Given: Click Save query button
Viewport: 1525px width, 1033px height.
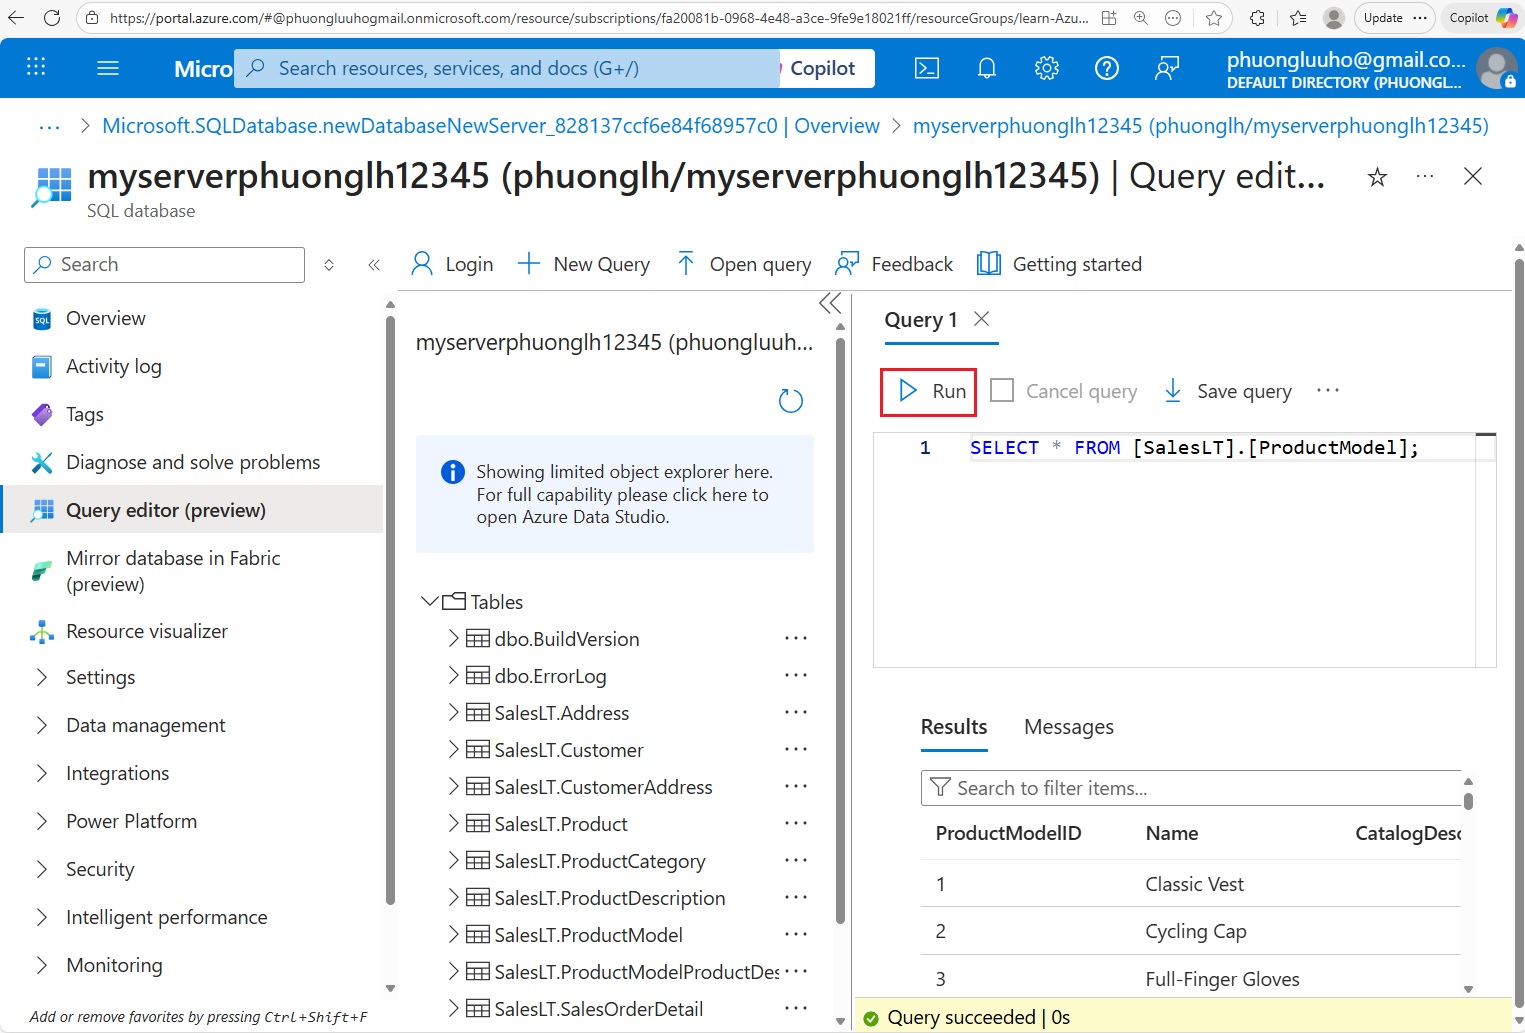Looking at the screenshot, I should pos(1228,391).
